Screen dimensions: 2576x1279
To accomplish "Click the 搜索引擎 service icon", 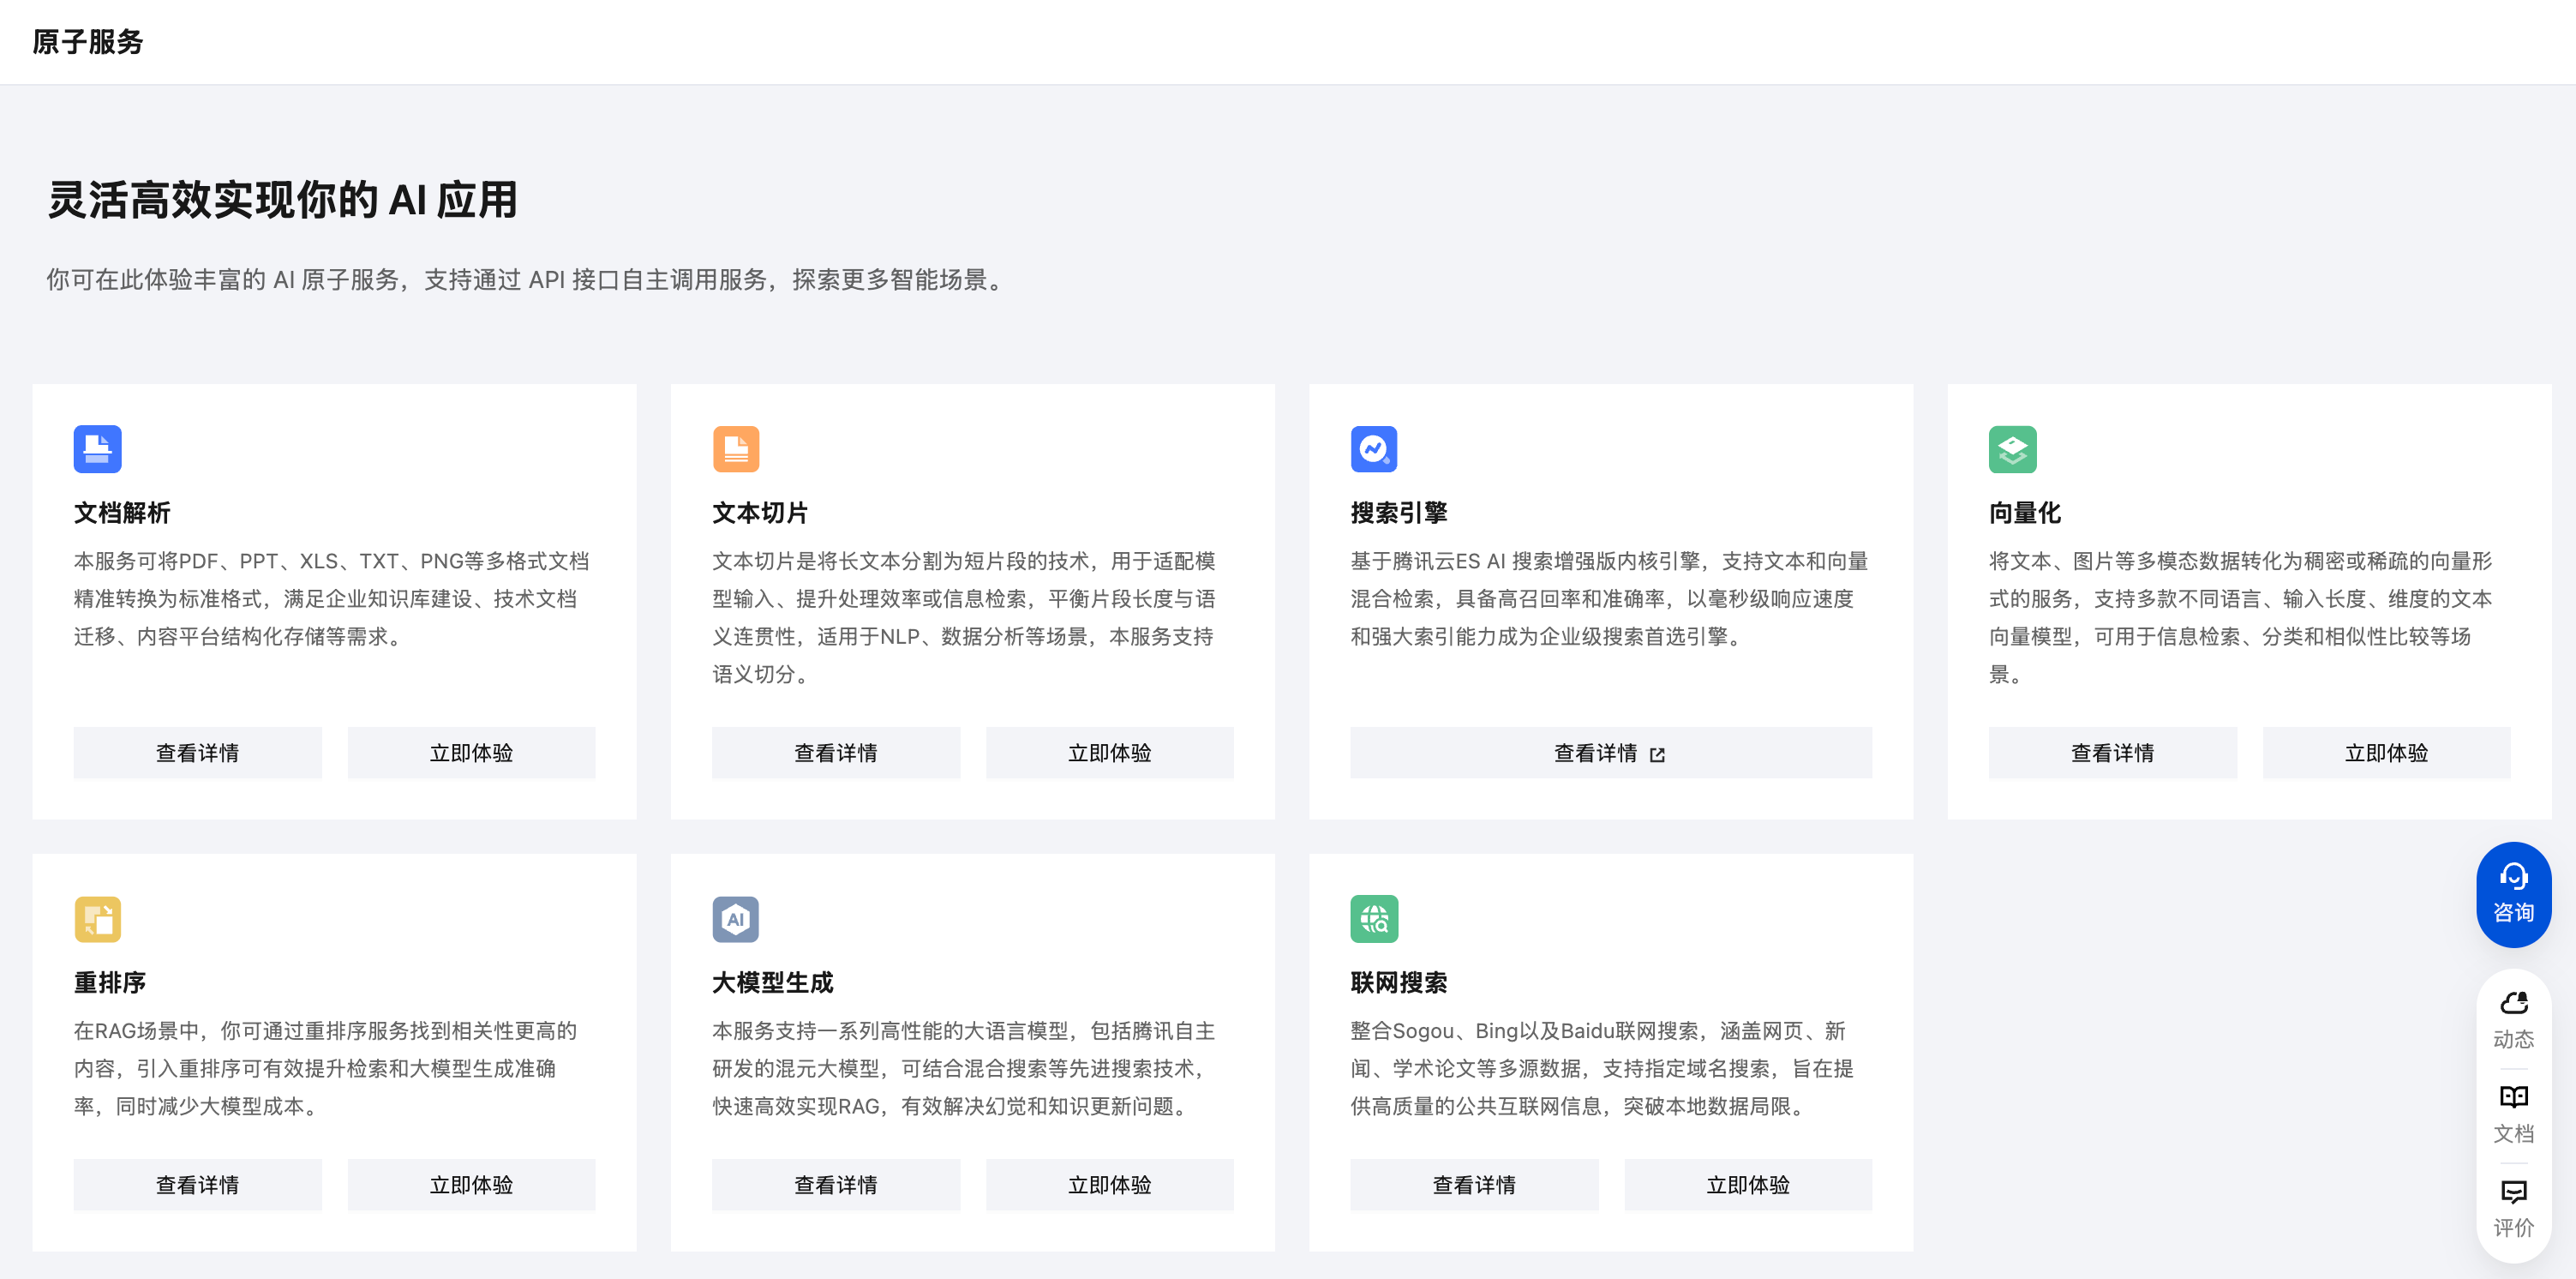I will pyautogui.click(x=1373, y=449).
